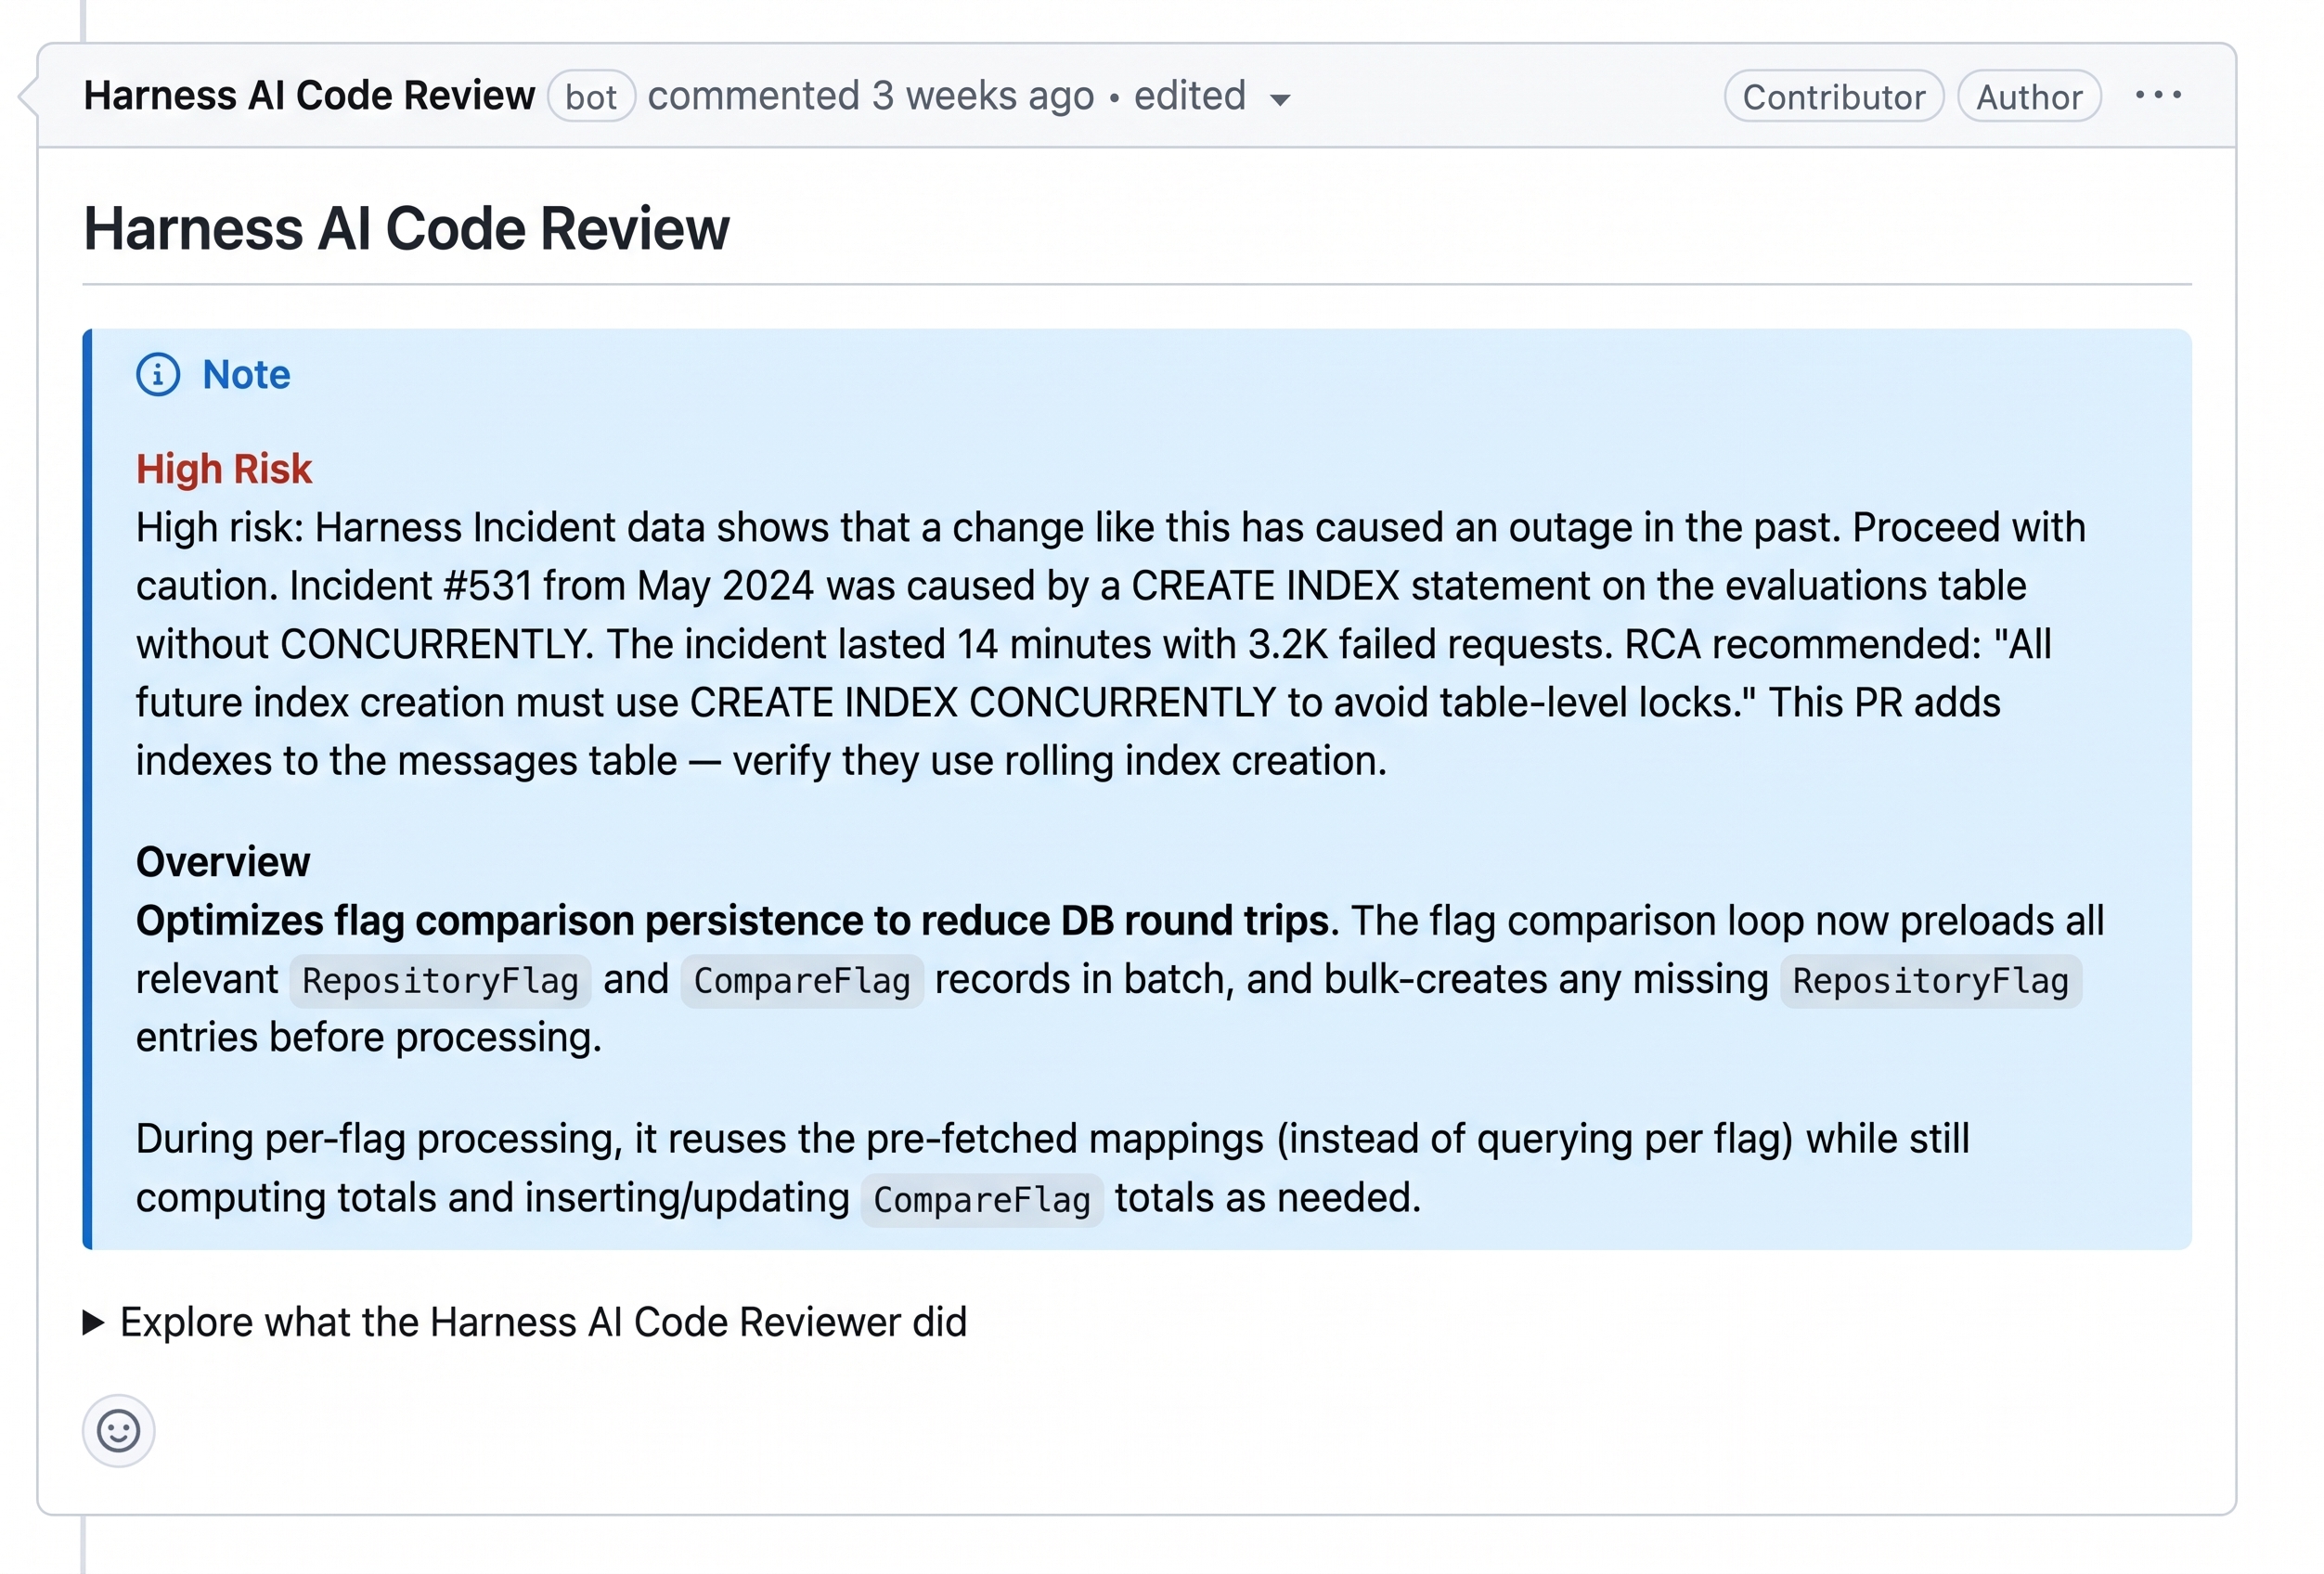Click the disclosure triangle beside Explore section

click(x=93, y=1322)
